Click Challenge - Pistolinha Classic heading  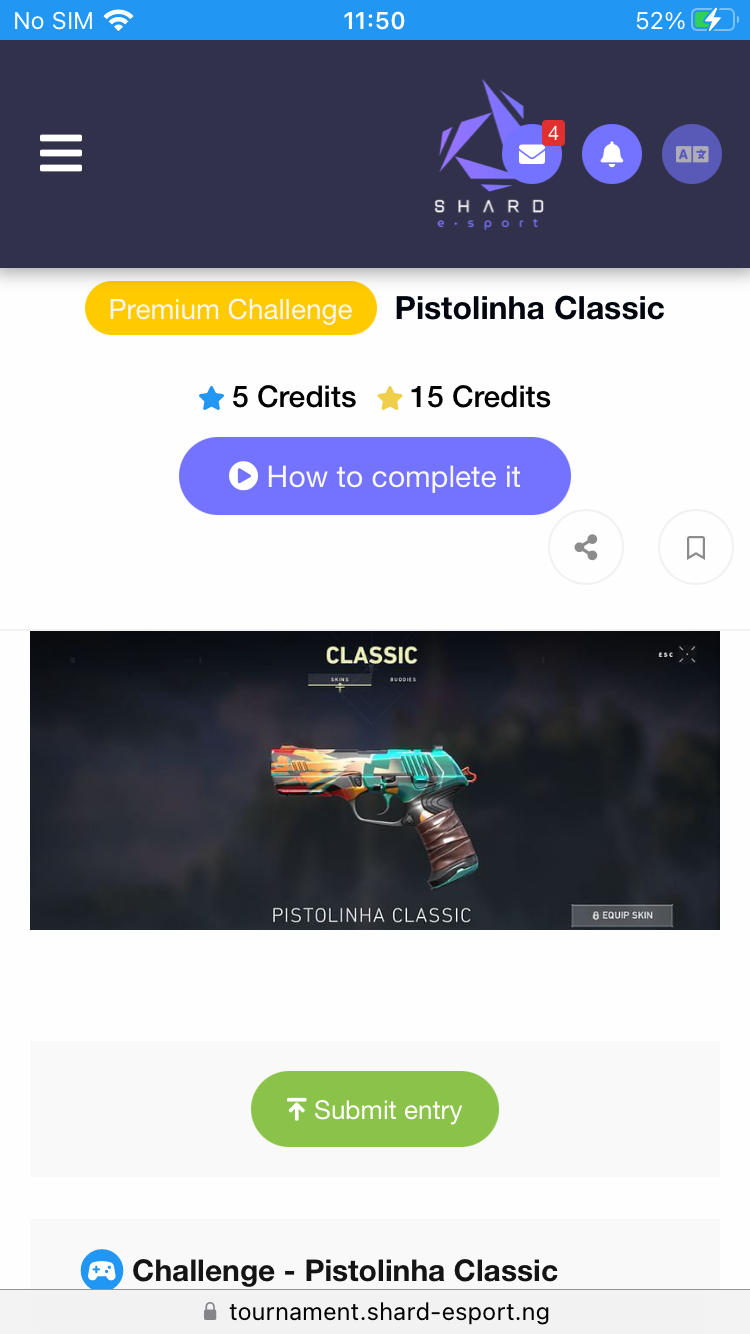click(345, 1271)
